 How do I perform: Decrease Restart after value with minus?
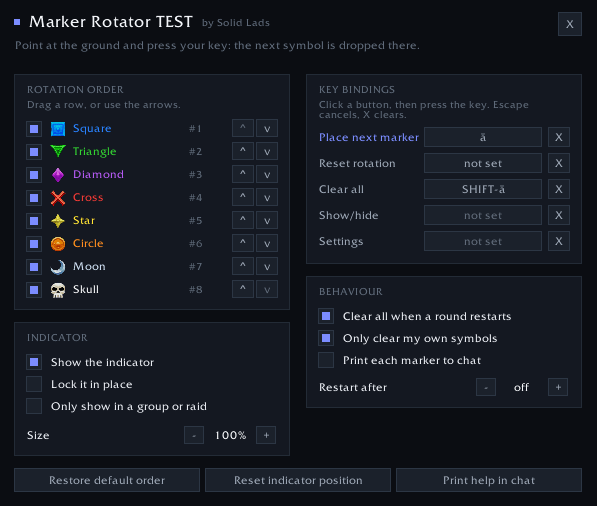486,387
